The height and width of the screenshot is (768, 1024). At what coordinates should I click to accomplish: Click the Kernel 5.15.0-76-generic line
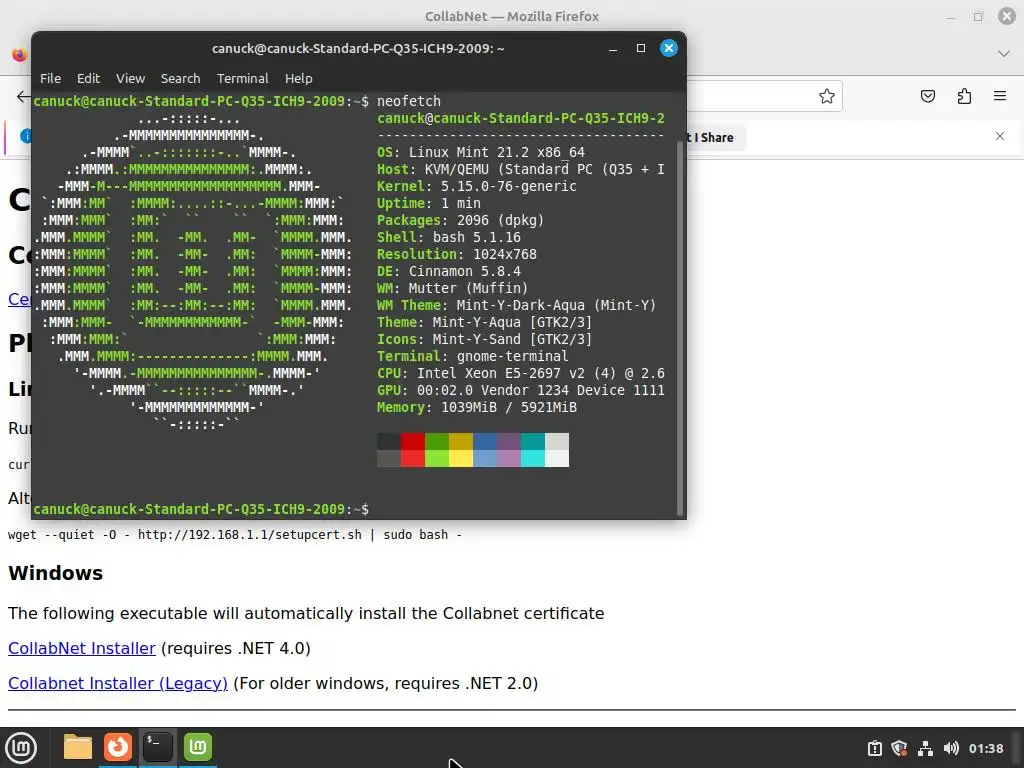pyautogui.click(x=477, y=186)
